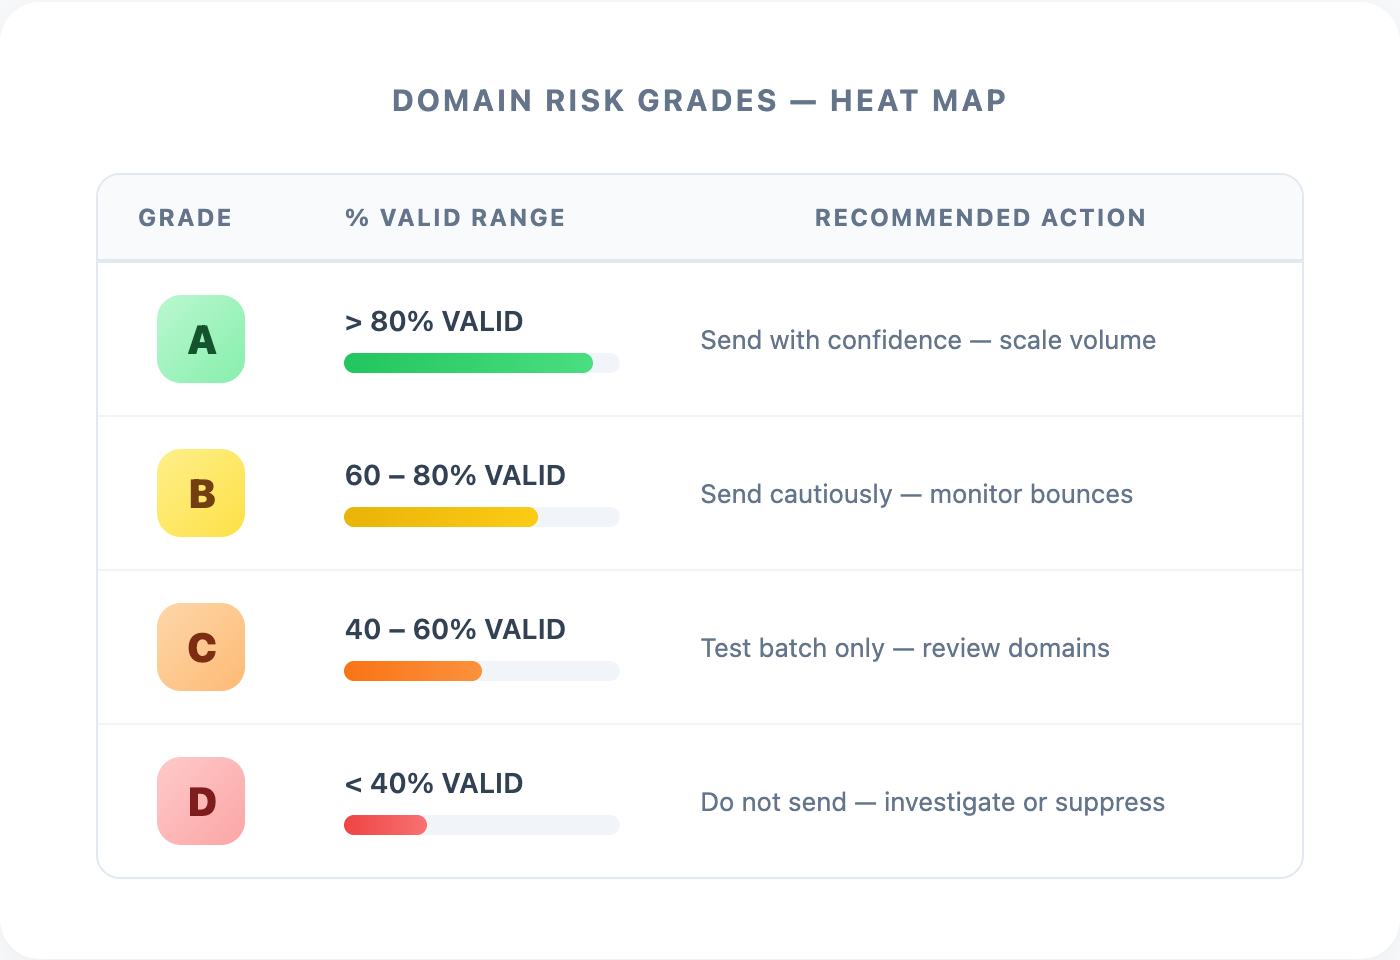Image resolution: width=1400 pixels, height=960 pixels.
Task: Click 'Do not send — investigate or suppress'
Action: click(x=932, y=802)
